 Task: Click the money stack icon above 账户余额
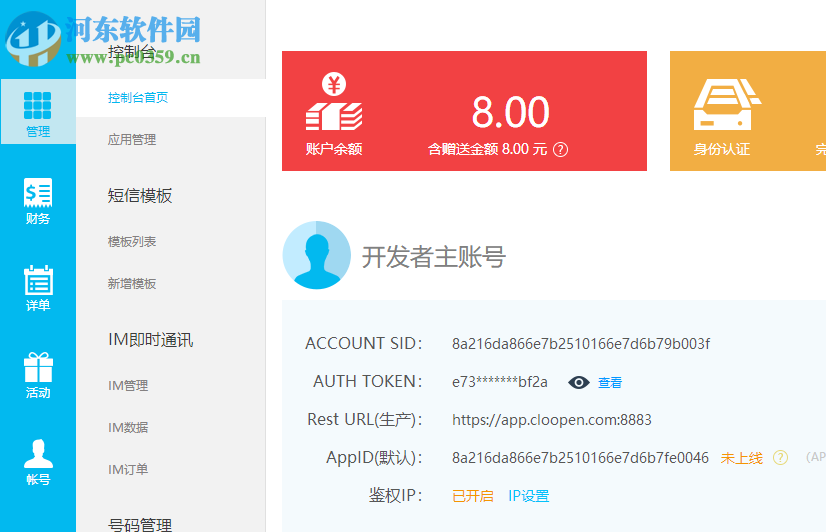(x=334, y=101)
